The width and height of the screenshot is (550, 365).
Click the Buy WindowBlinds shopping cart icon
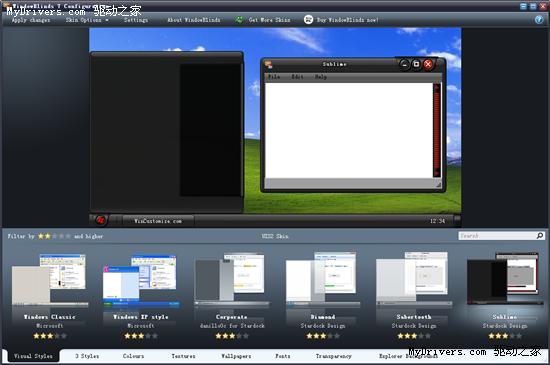[x=308, y=20]
